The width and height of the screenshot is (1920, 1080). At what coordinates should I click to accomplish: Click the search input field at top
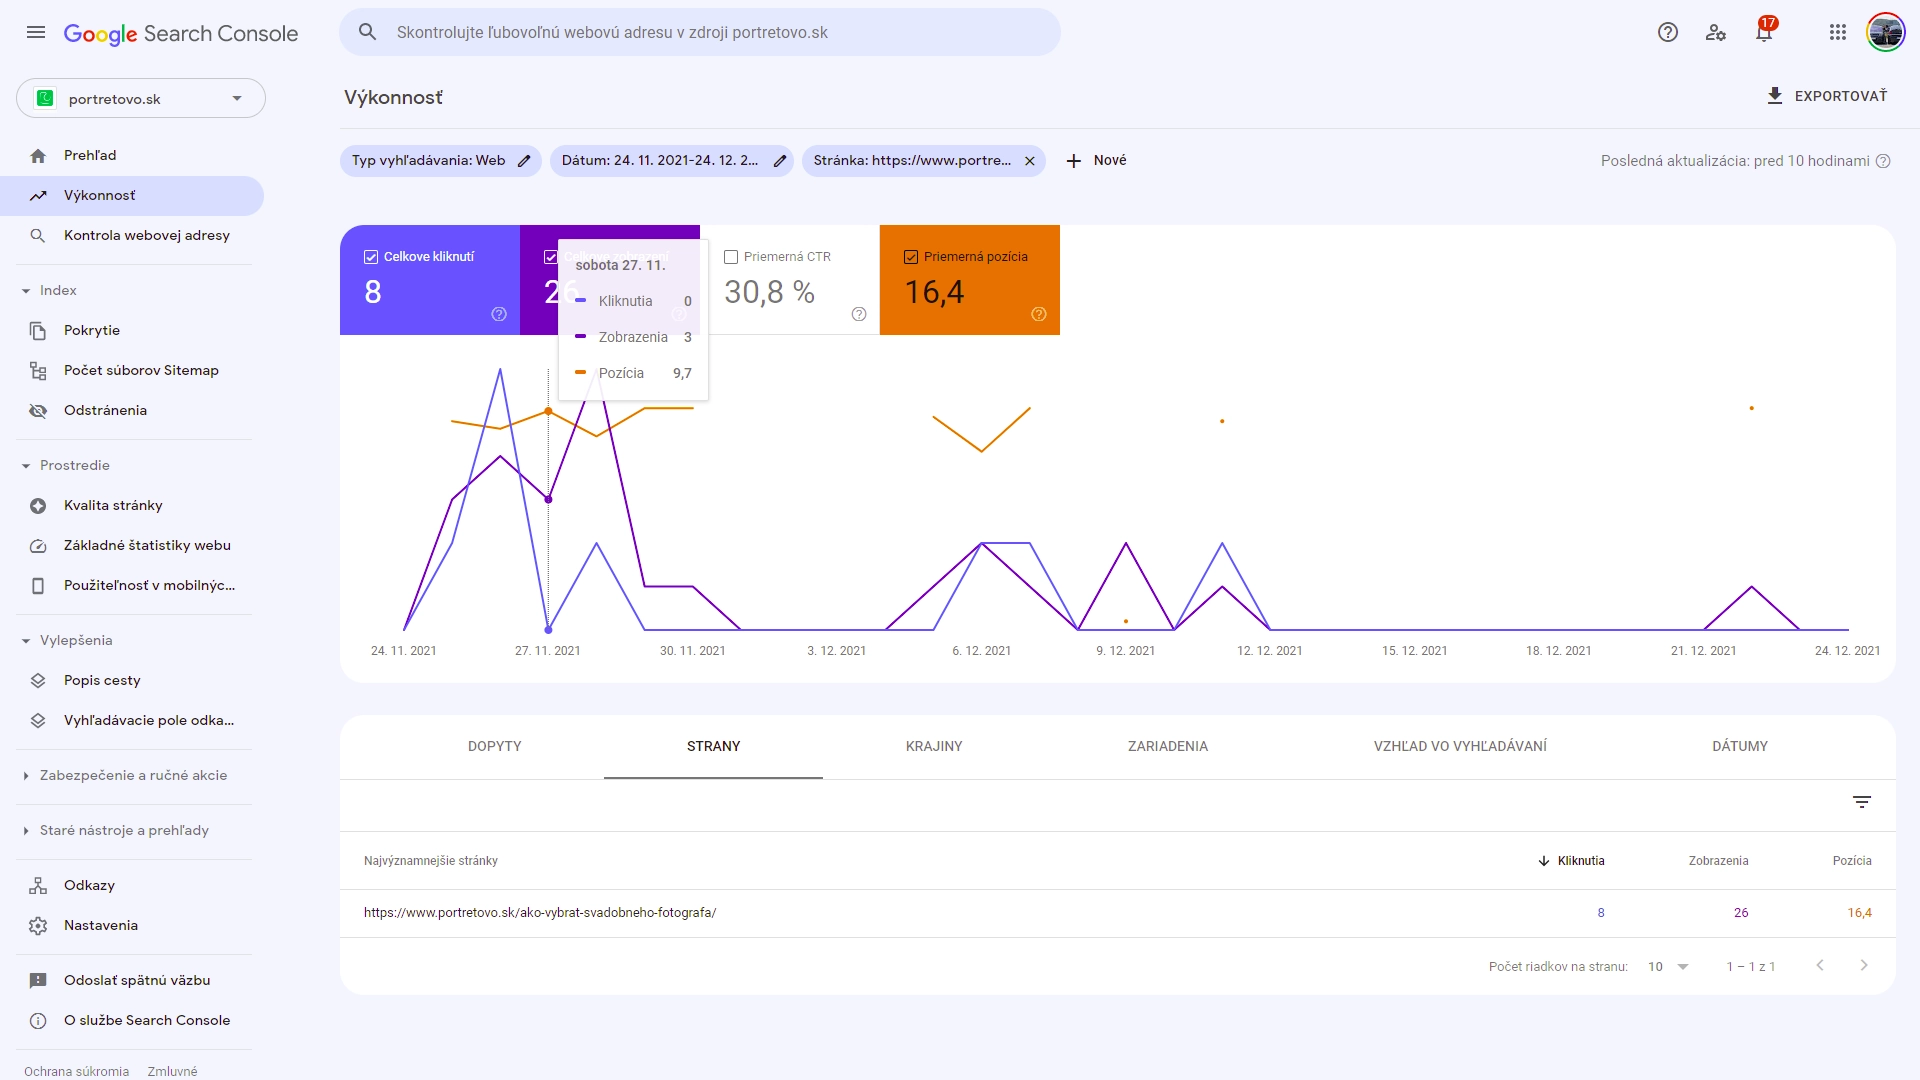coord(700,33)
